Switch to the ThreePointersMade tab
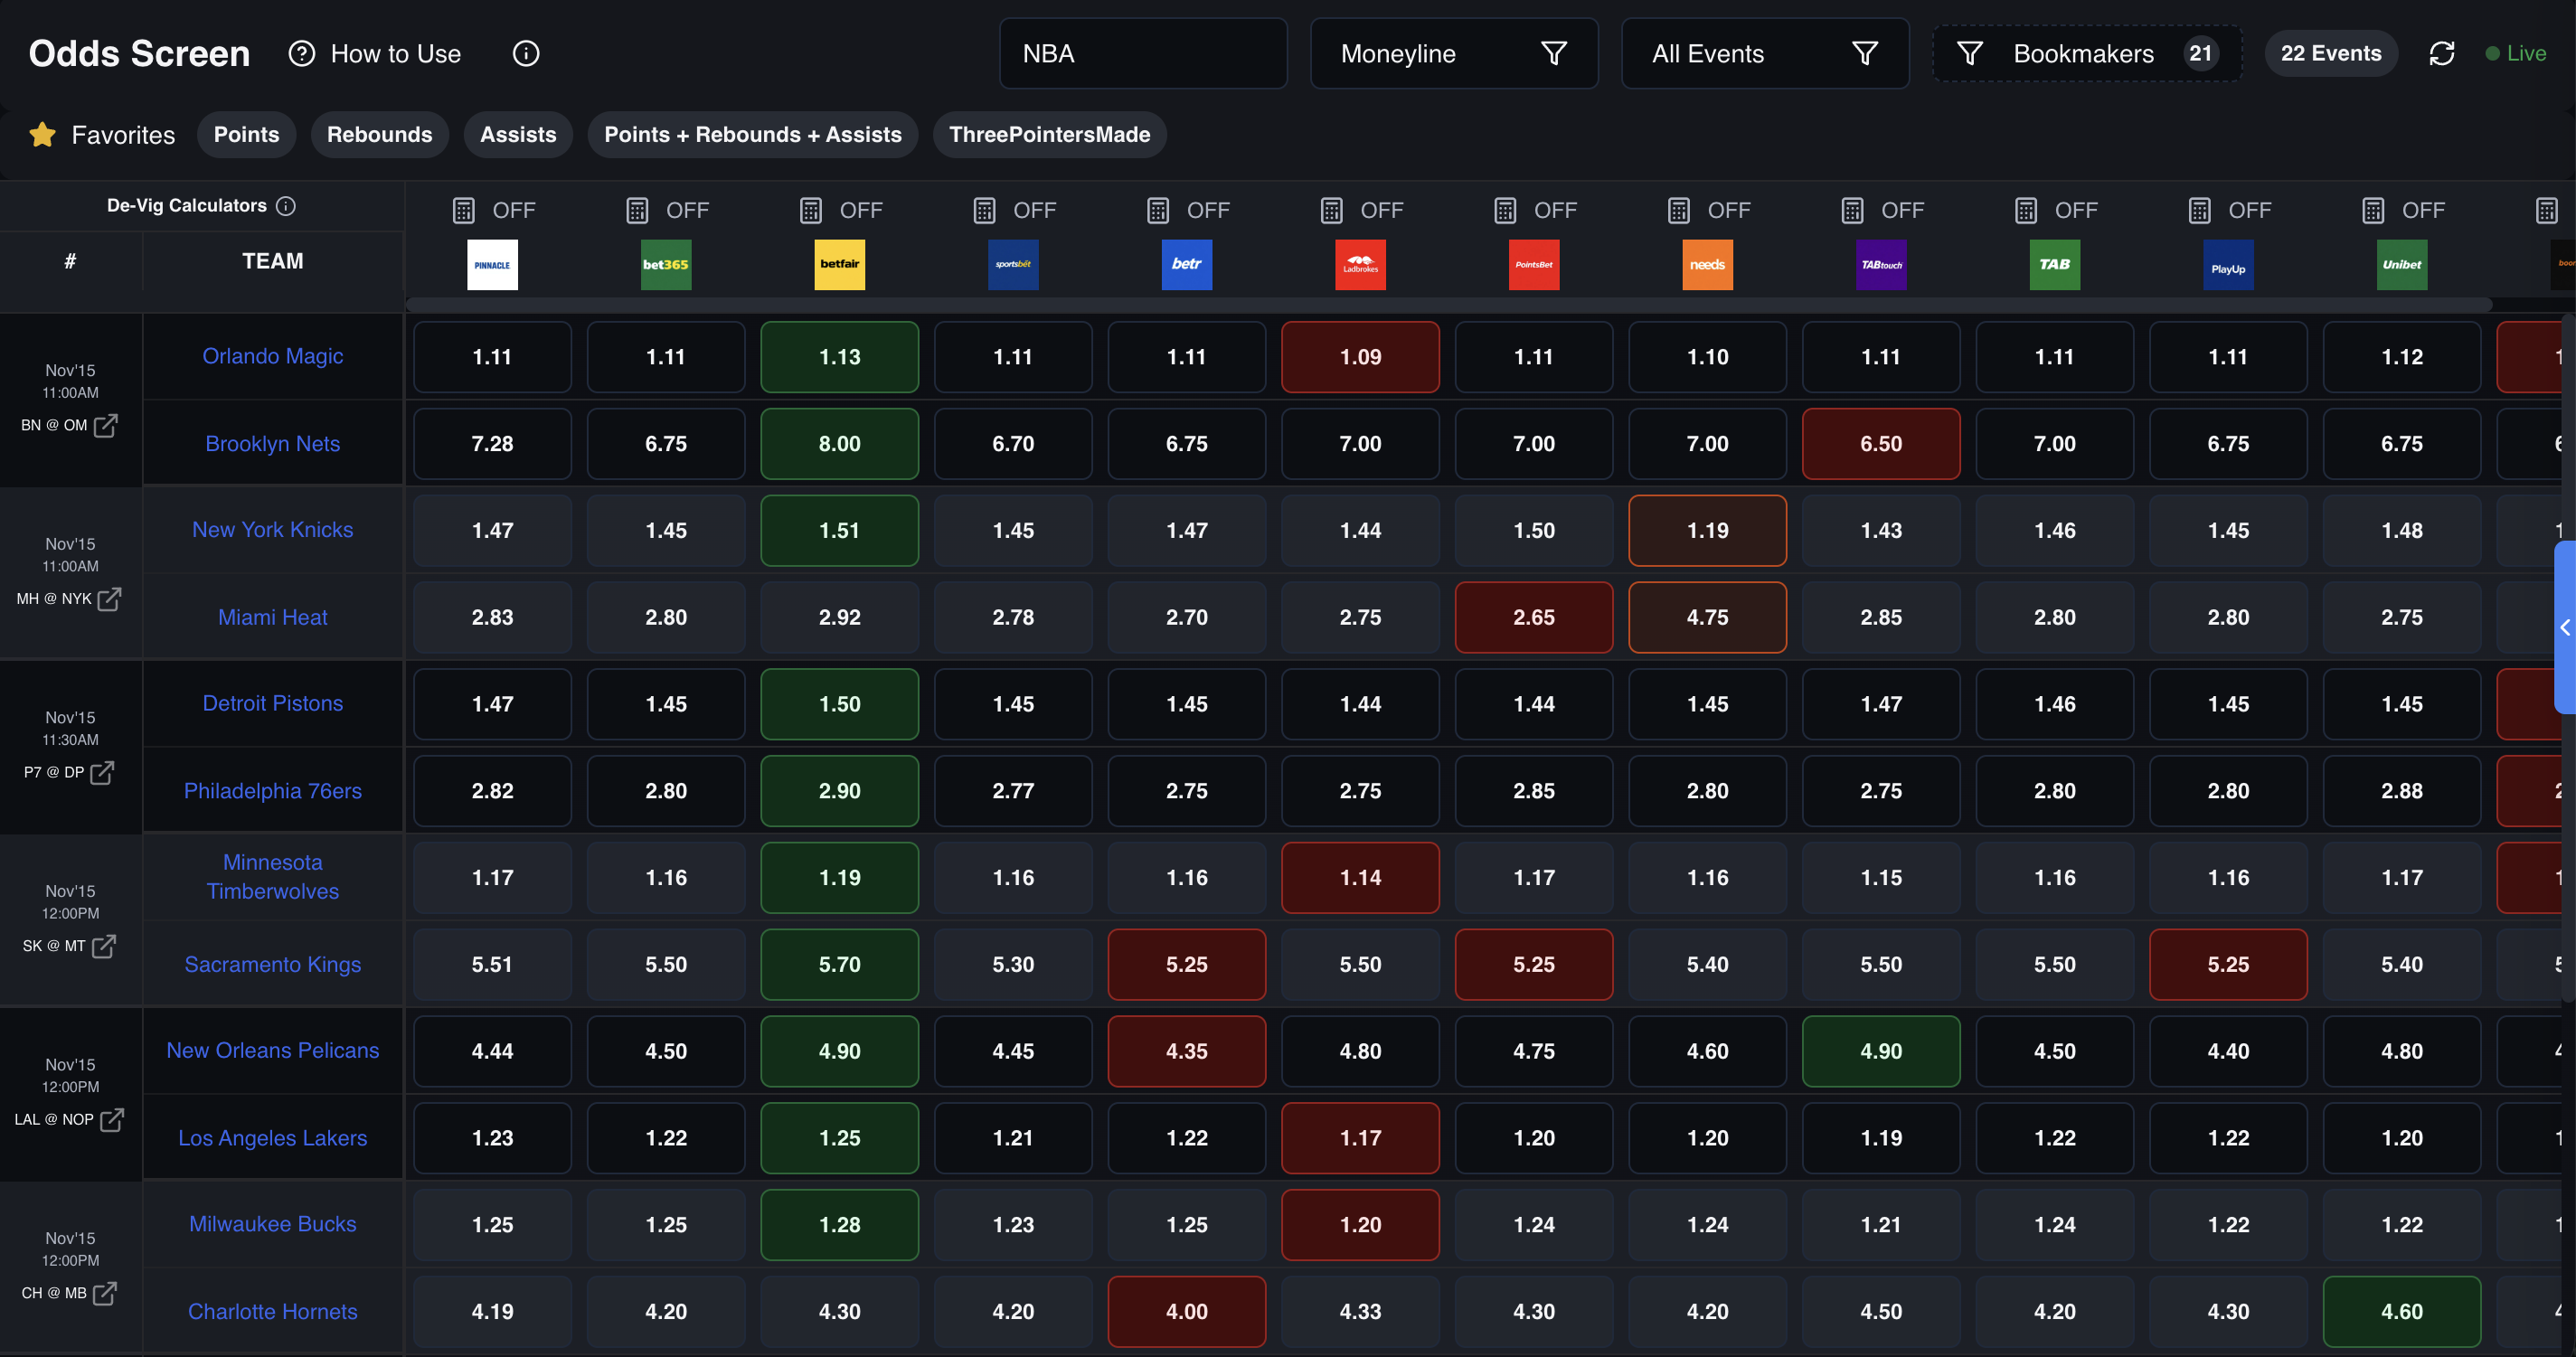This screenshot has height=1357, width=2576. point(1049,133)
